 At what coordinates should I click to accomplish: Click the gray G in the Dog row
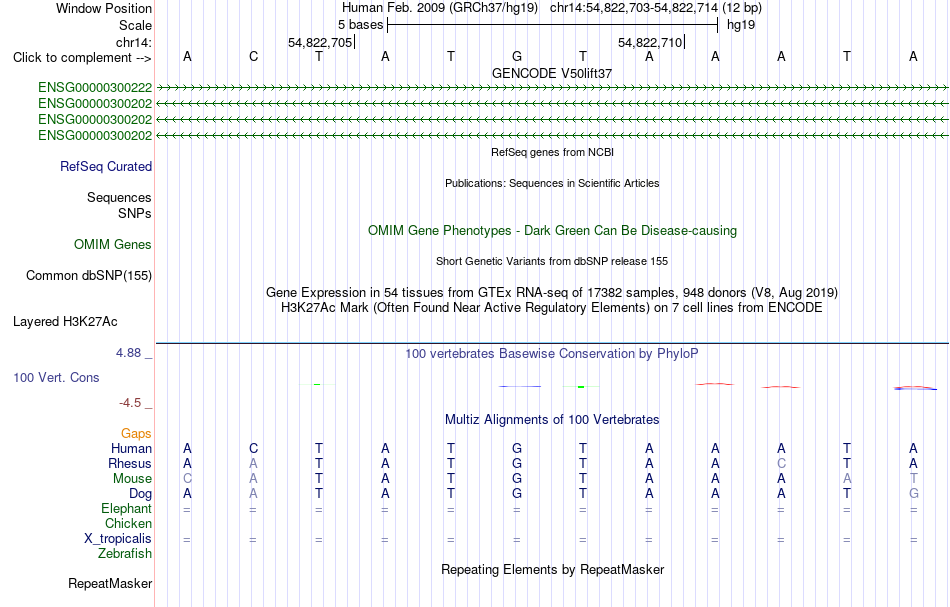point(914,494)
